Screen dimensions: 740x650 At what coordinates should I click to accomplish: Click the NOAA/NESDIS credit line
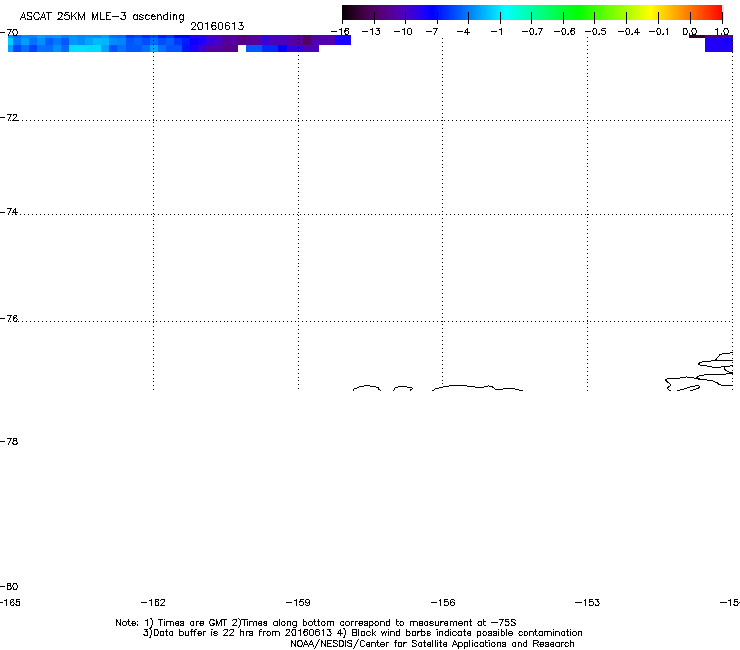[x=432, y=644]
